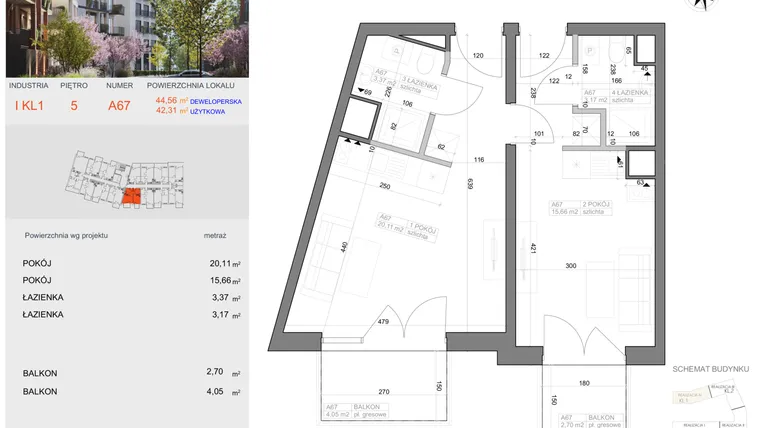The width and height of the screenshot is (760, 428).
Task: Click the 116 corridor dimension
Action: pyautogui.click(x=479, y=159)
